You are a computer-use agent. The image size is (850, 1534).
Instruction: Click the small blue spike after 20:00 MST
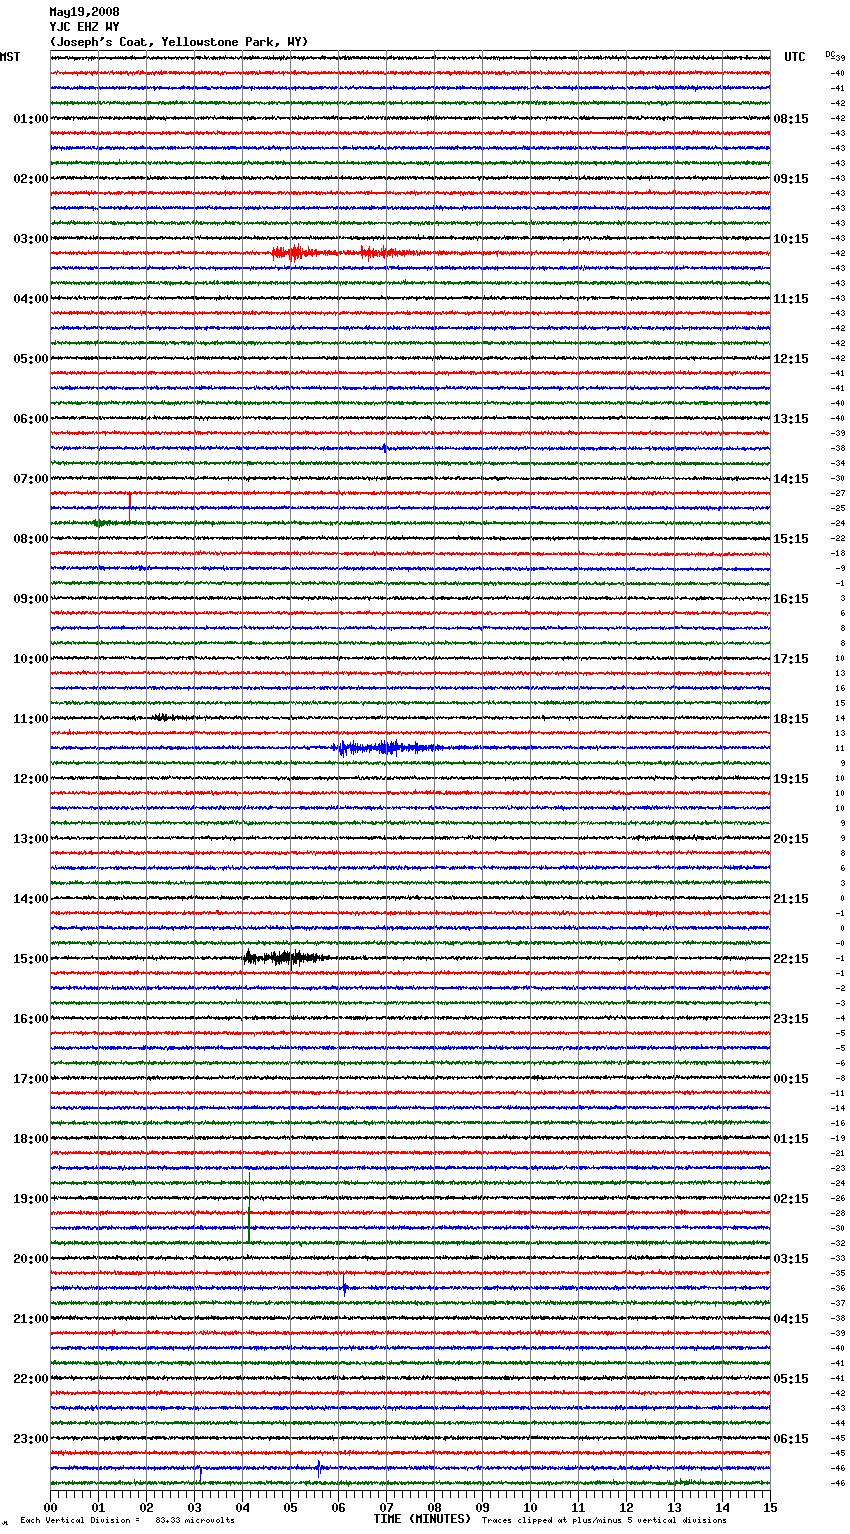345,1288
